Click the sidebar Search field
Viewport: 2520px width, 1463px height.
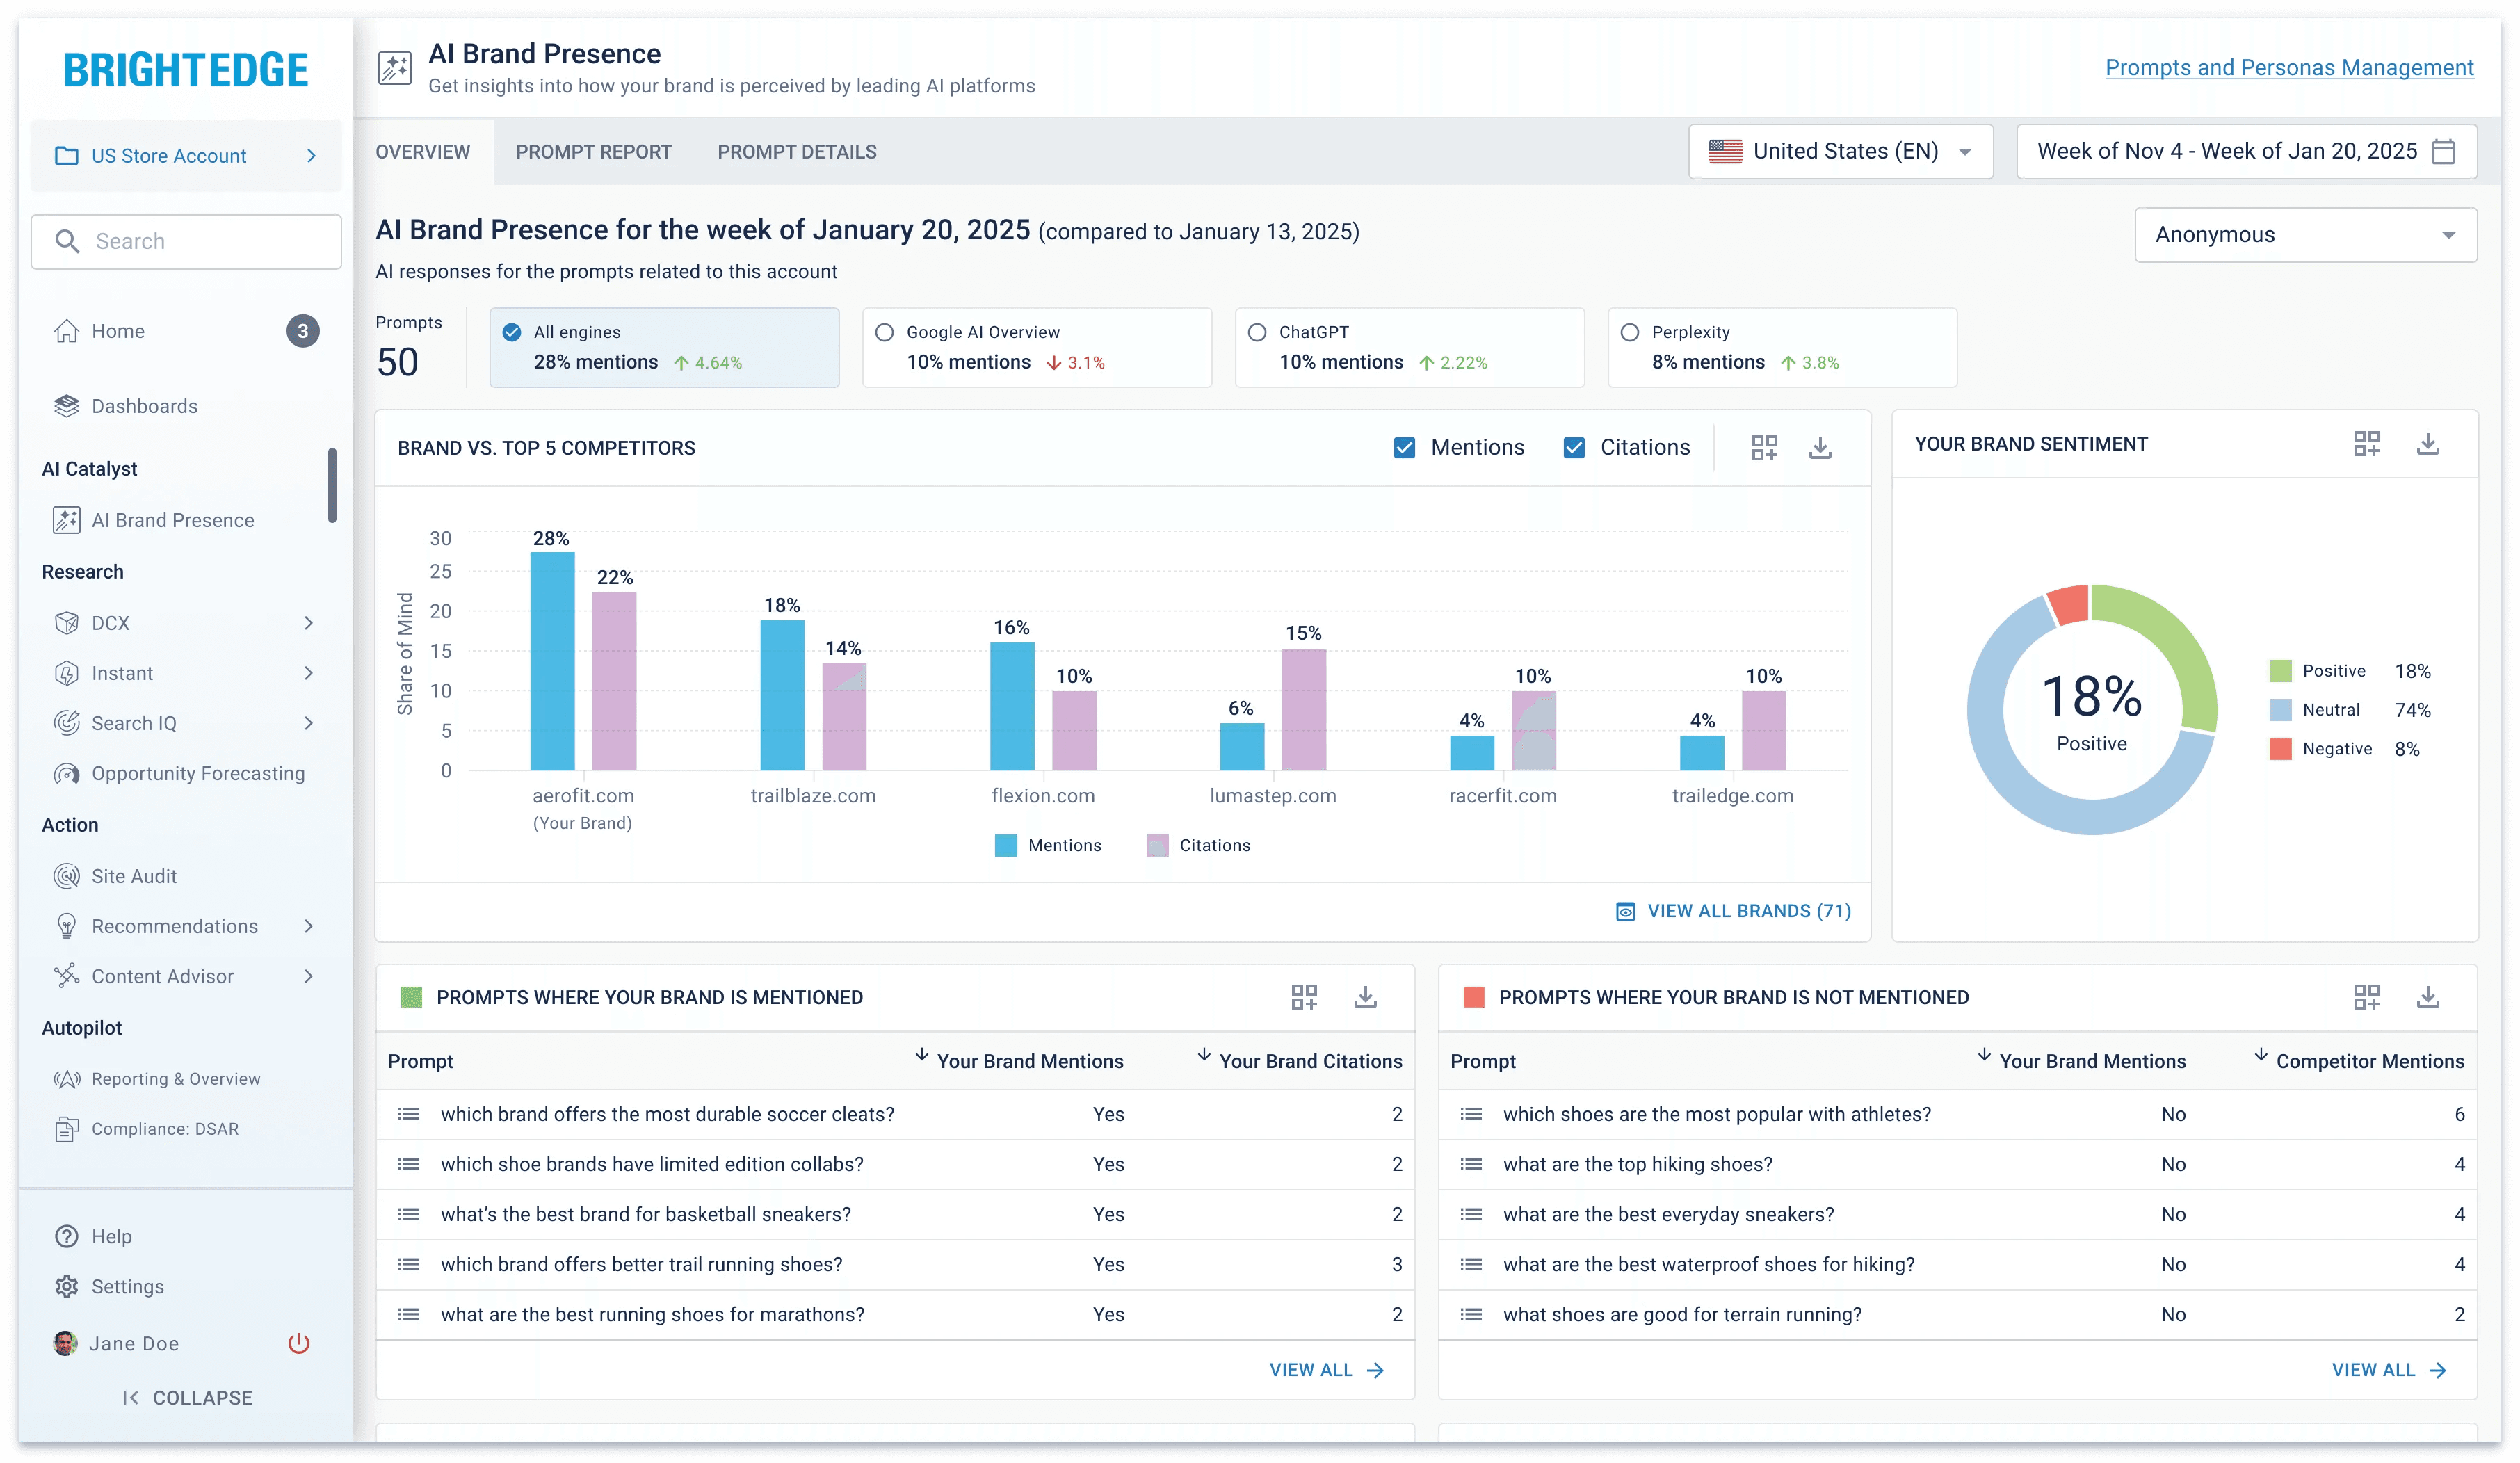click(186, 241)
